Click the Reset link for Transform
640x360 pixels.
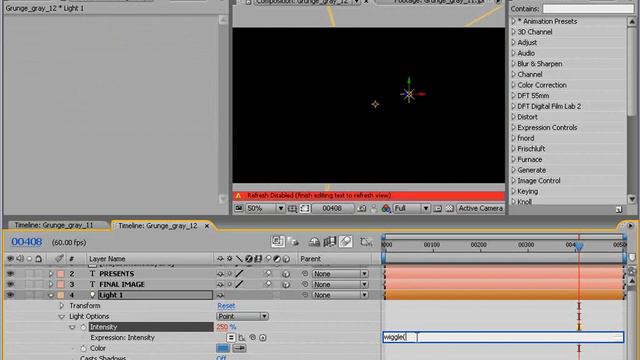(226, 306)
